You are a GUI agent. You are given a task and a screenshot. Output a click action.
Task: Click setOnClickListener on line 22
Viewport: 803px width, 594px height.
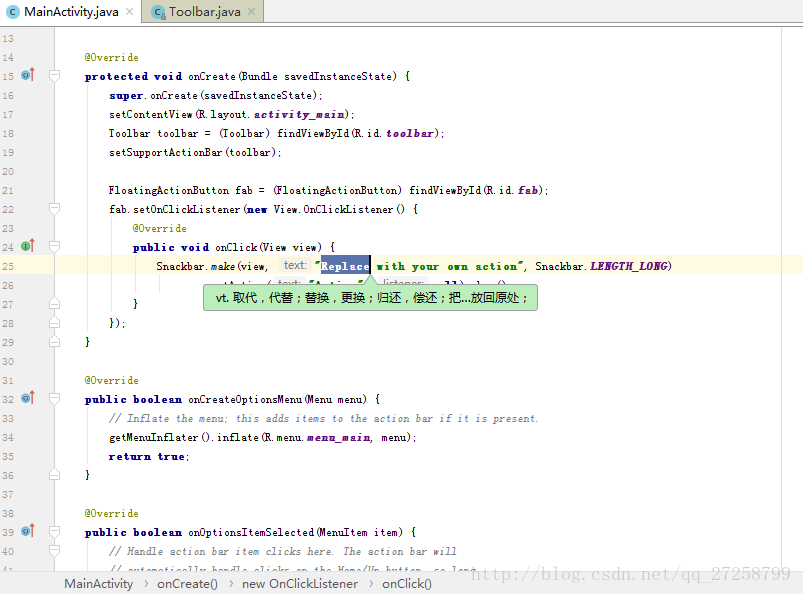click(x=186, y=209)
